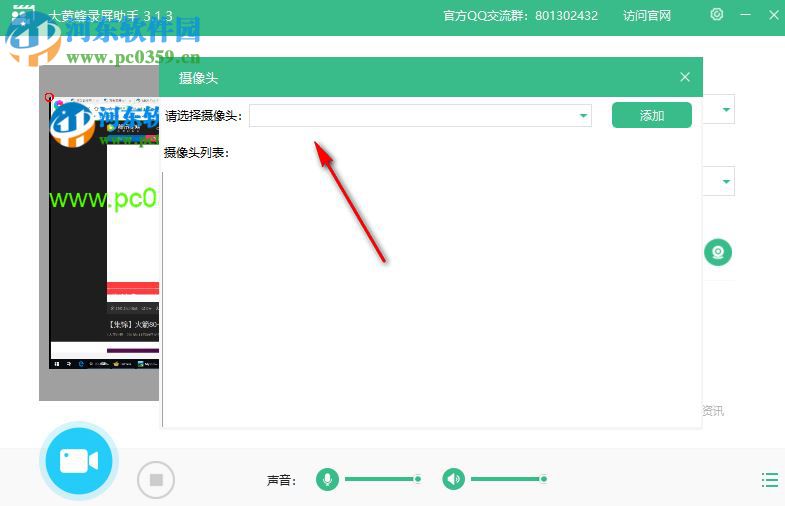
Task: Click the green webcam icon
Action: (x=718, y=252)
